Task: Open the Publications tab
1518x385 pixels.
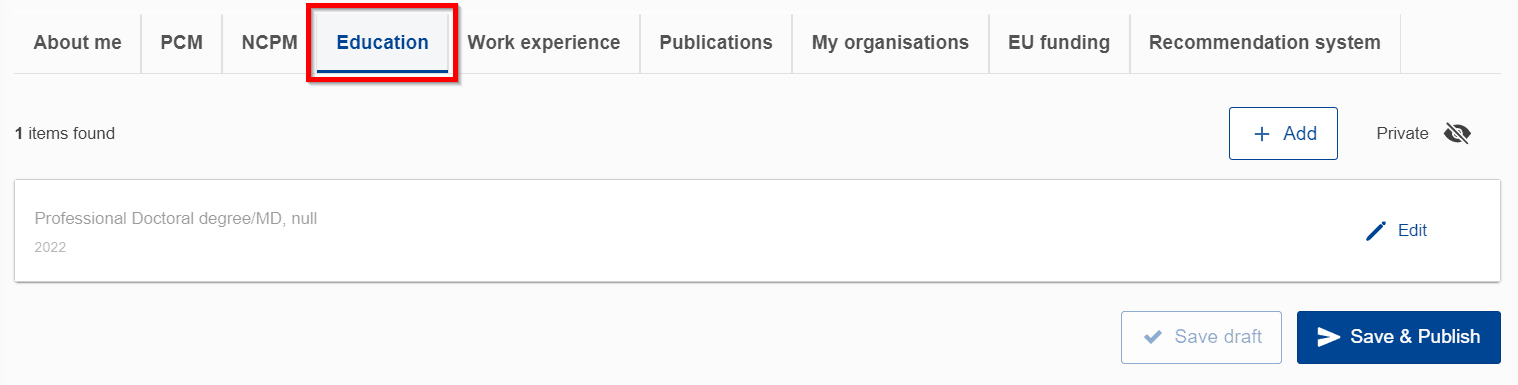Action: (716, 43)
